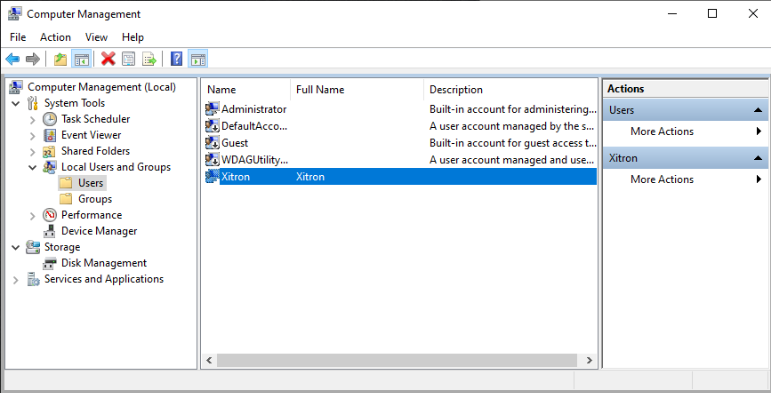The height and width of the screenshot is (393, 771).
Task: Expand the Task Scheduler node
Action: pyautogui.click(x=32, y=120)
